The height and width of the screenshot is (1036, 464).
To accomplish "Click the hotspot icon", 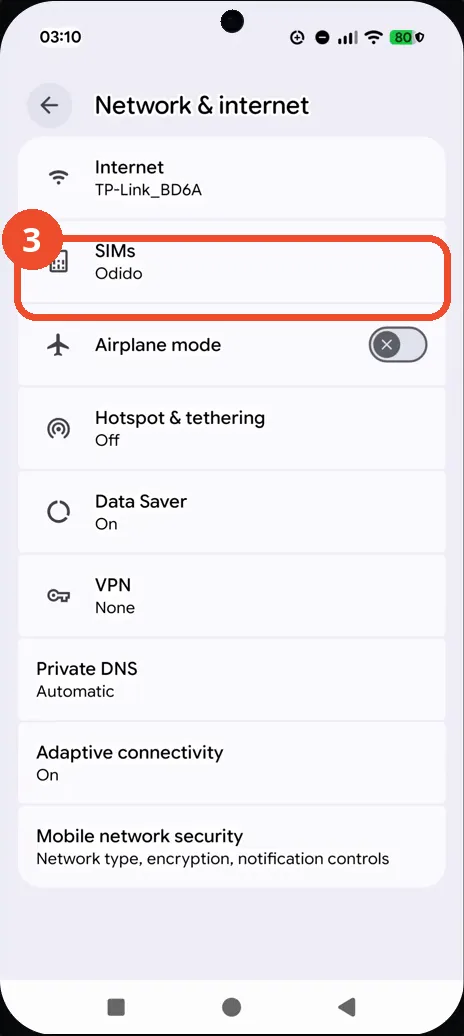I will point(59,429).
